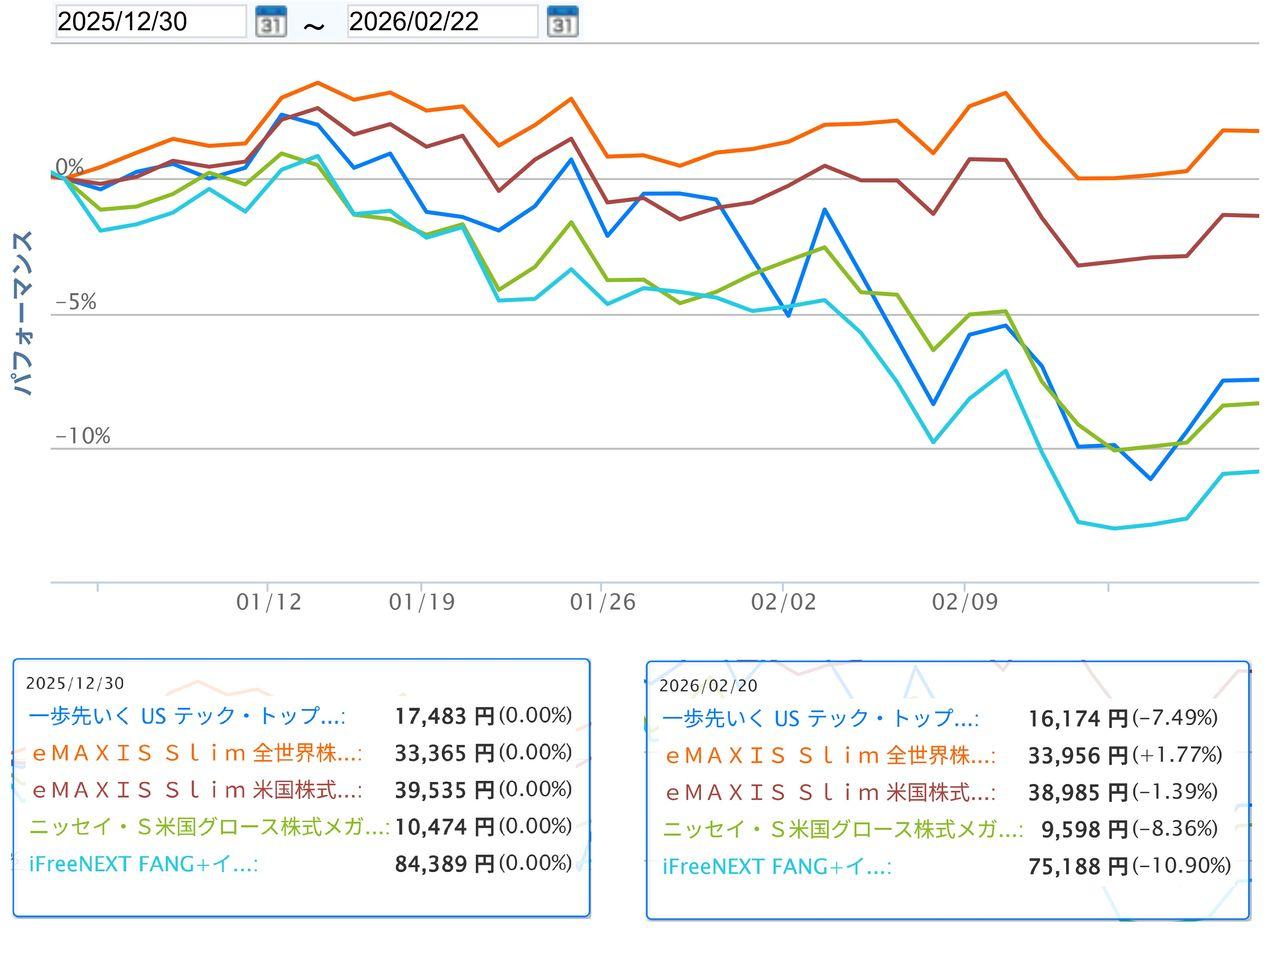This screenshot has height=953, width=1280.
Task: Select eMAXIS Slim 全世界株 in the 2025/12/30 panel
Action: point(195,753)
